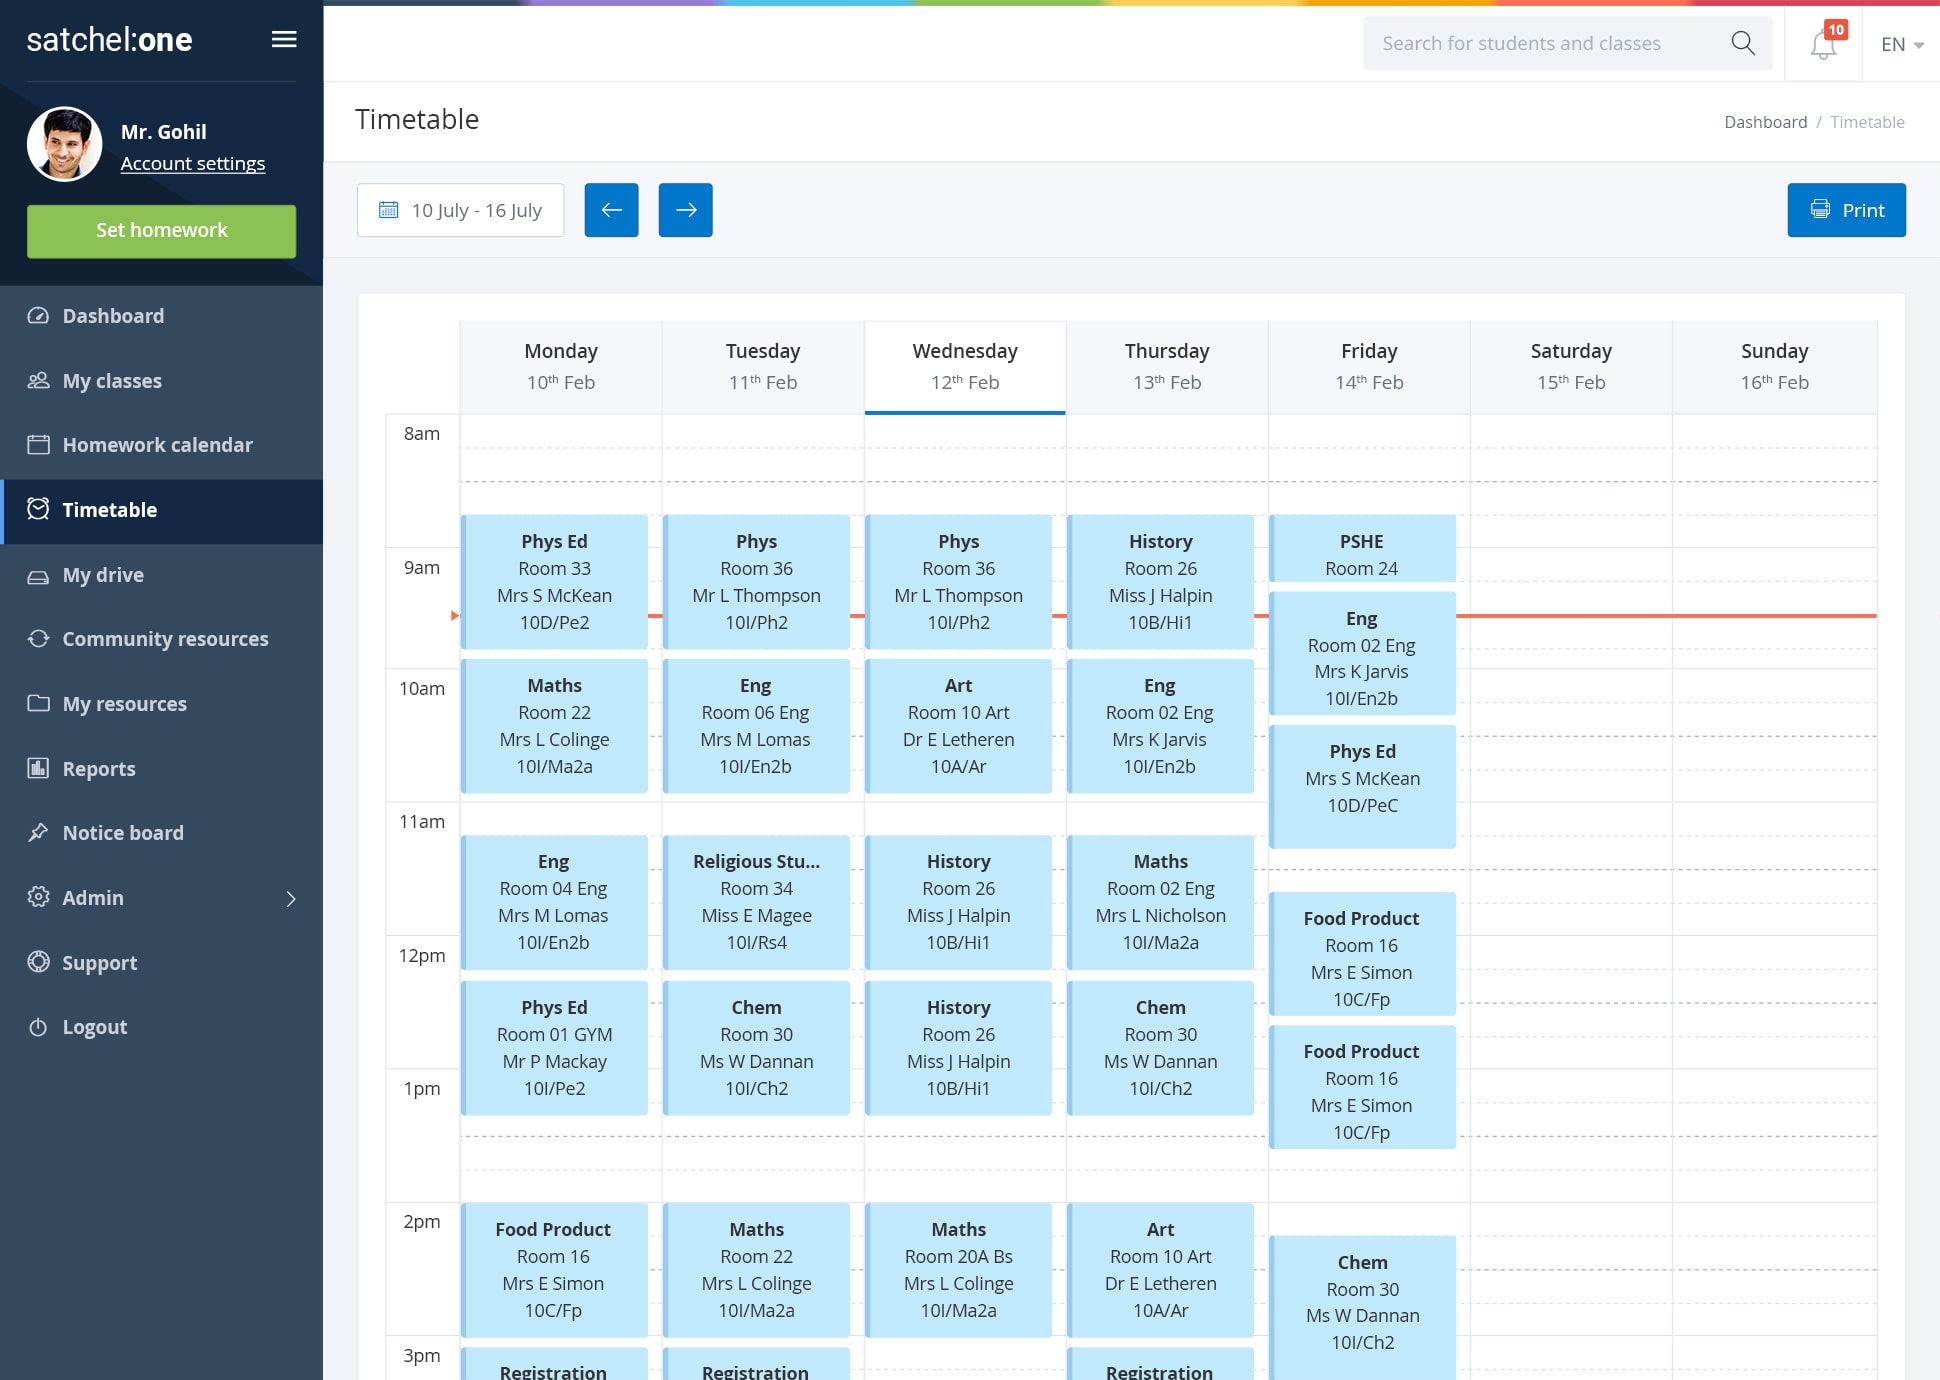This screenshot has width=1940, height=1380.
Task: Click the Admin gear icon
Action: pos(38,897)
